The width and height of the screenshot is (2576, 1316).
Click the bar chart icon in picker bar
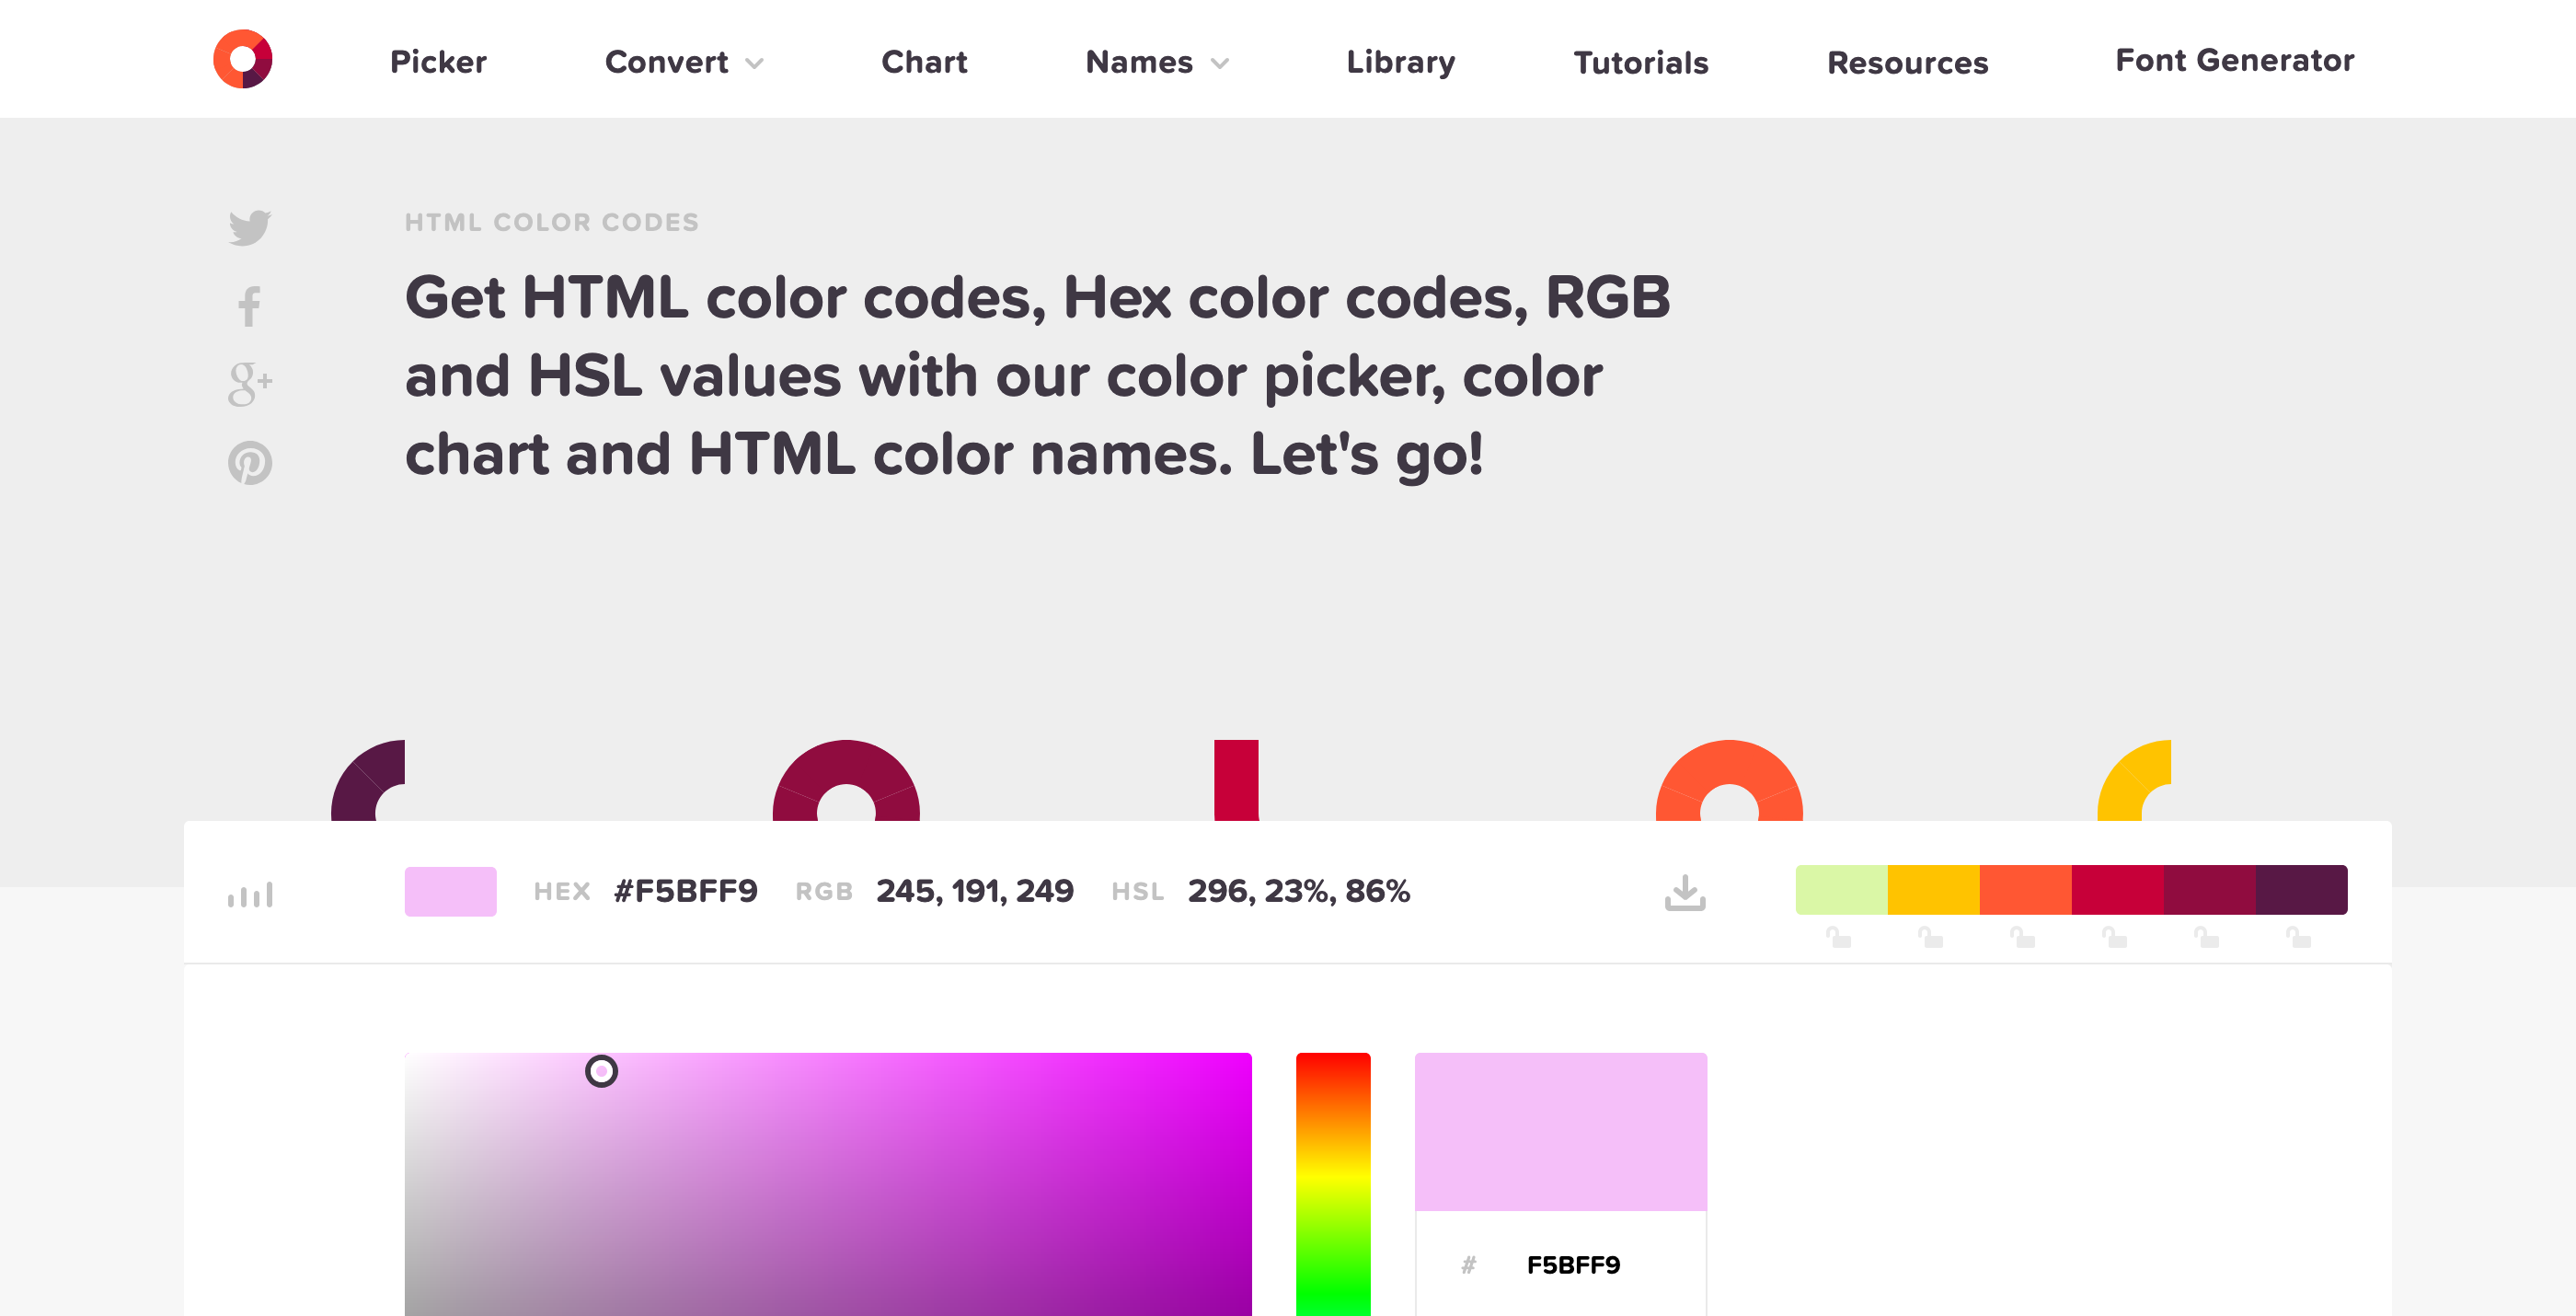[x=250, y=894]
